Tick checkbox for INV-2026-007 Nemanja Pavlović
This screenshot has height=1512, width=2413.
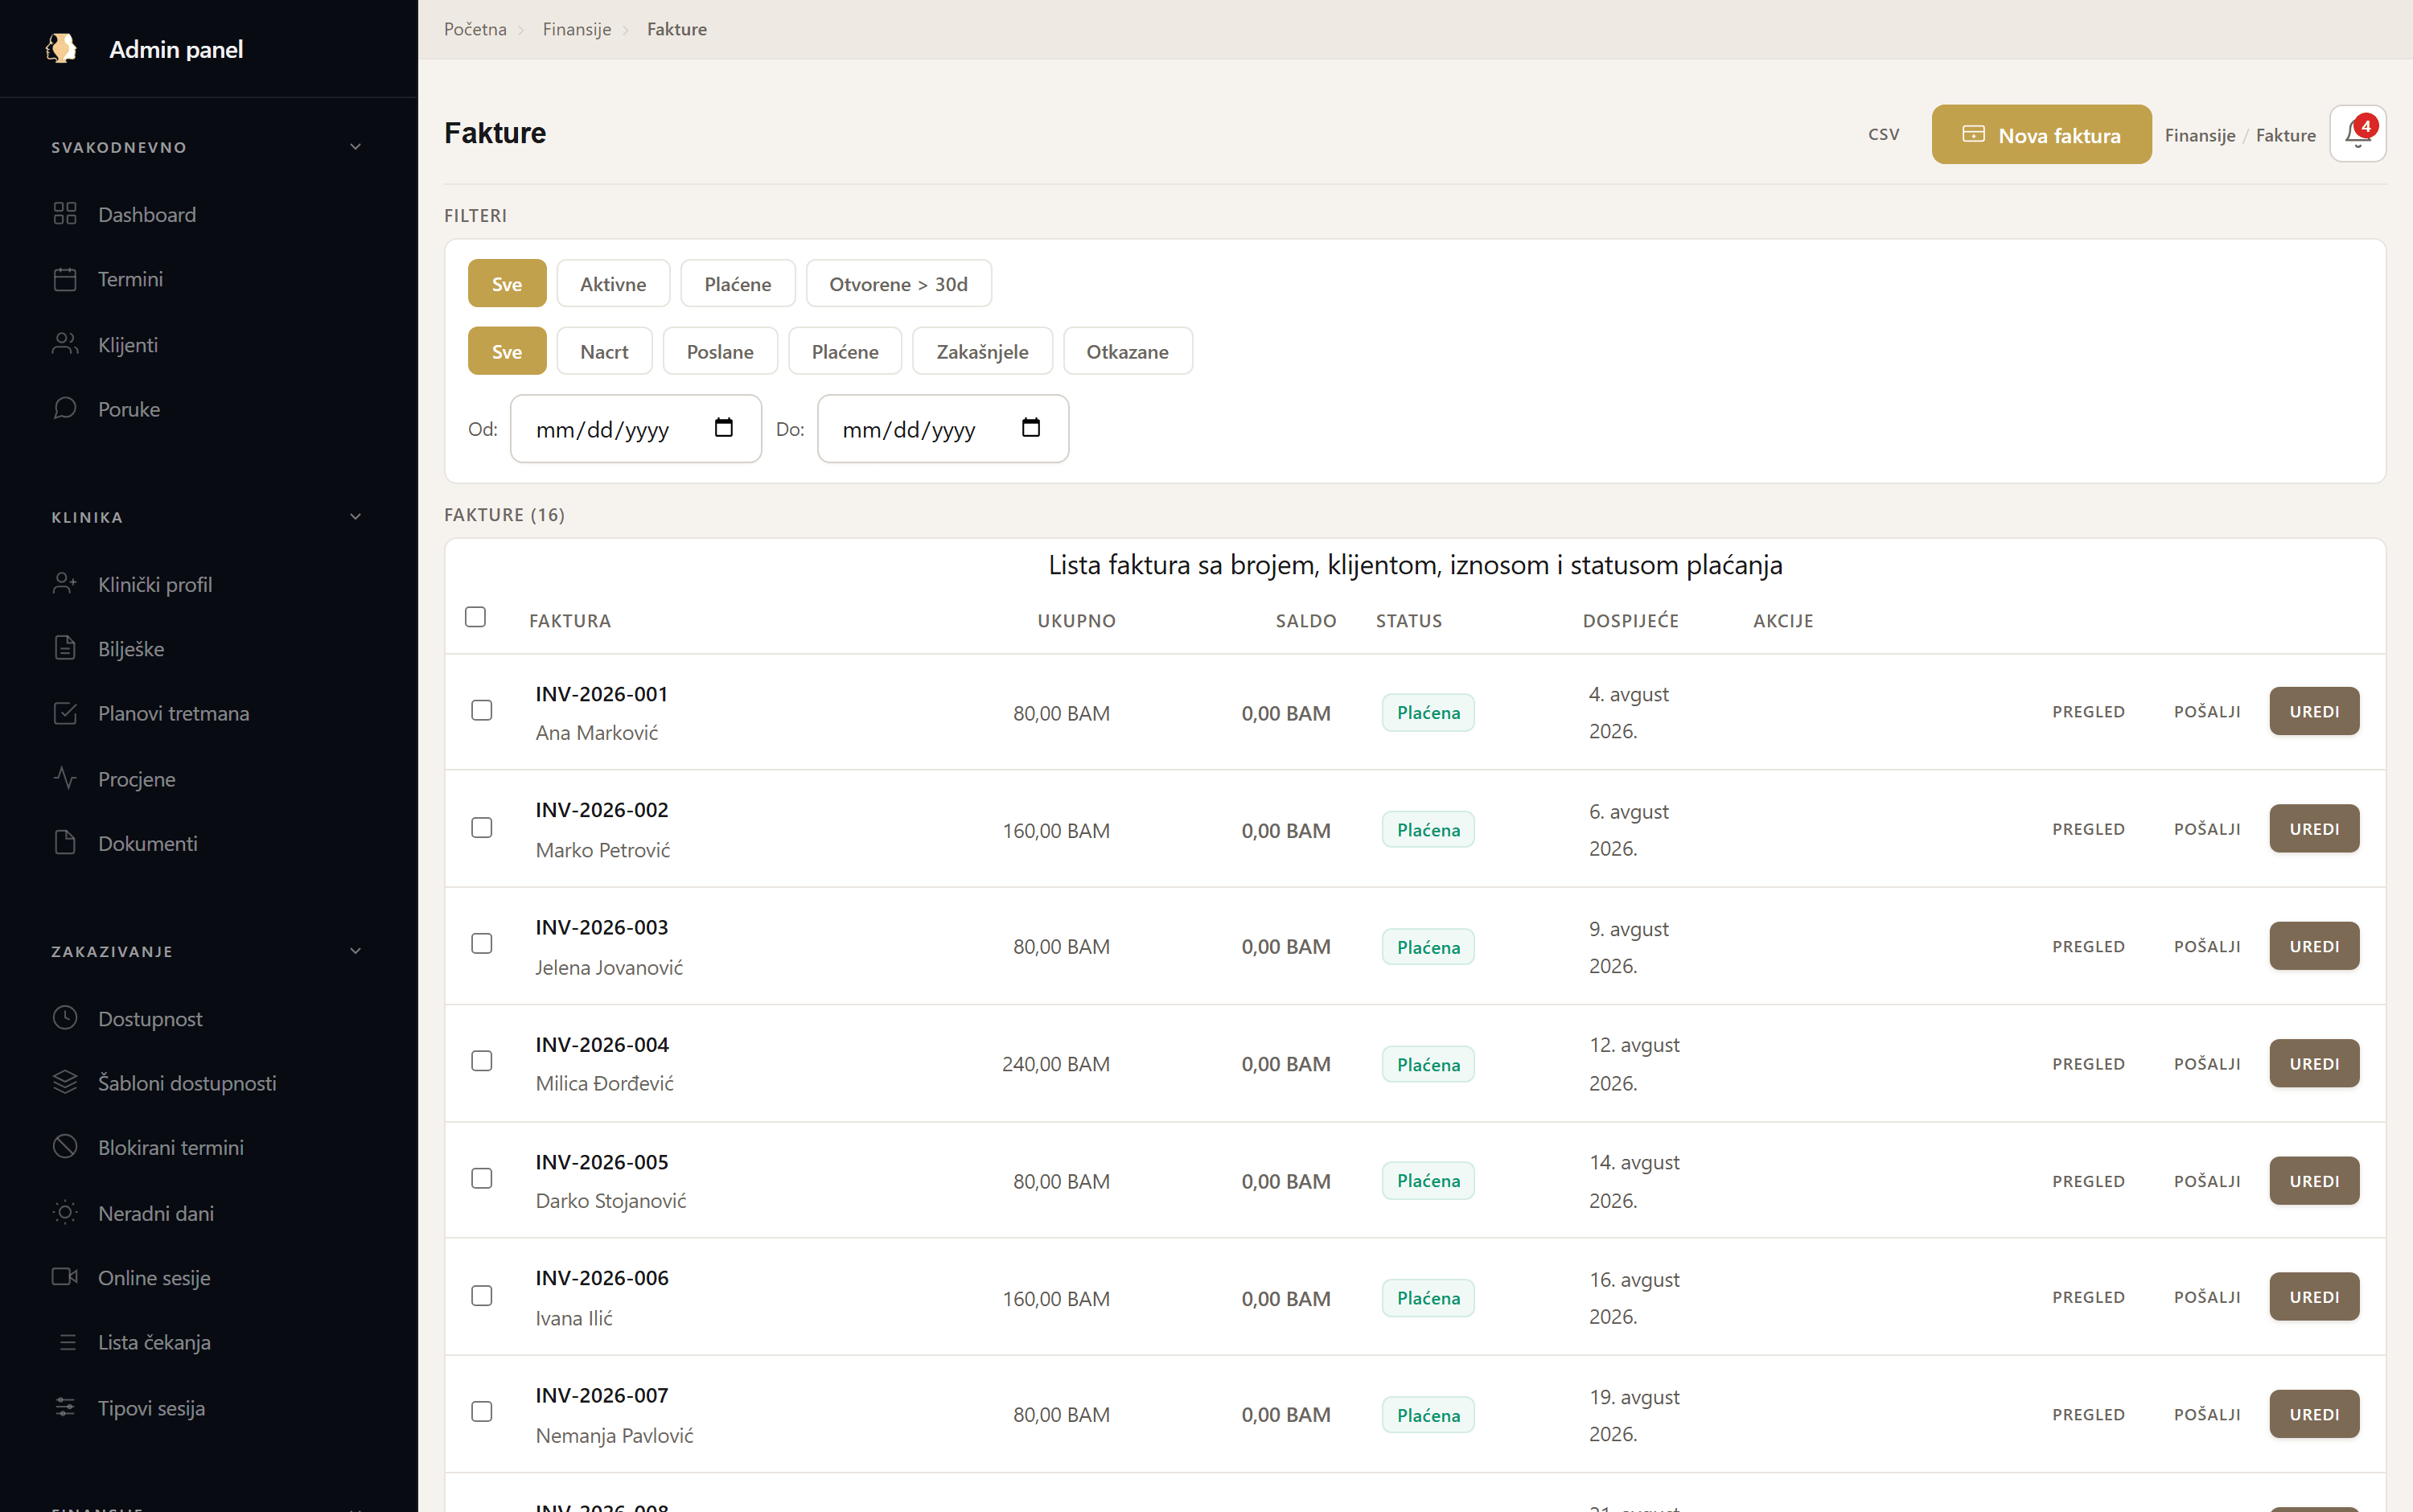tap(482, 1412)
